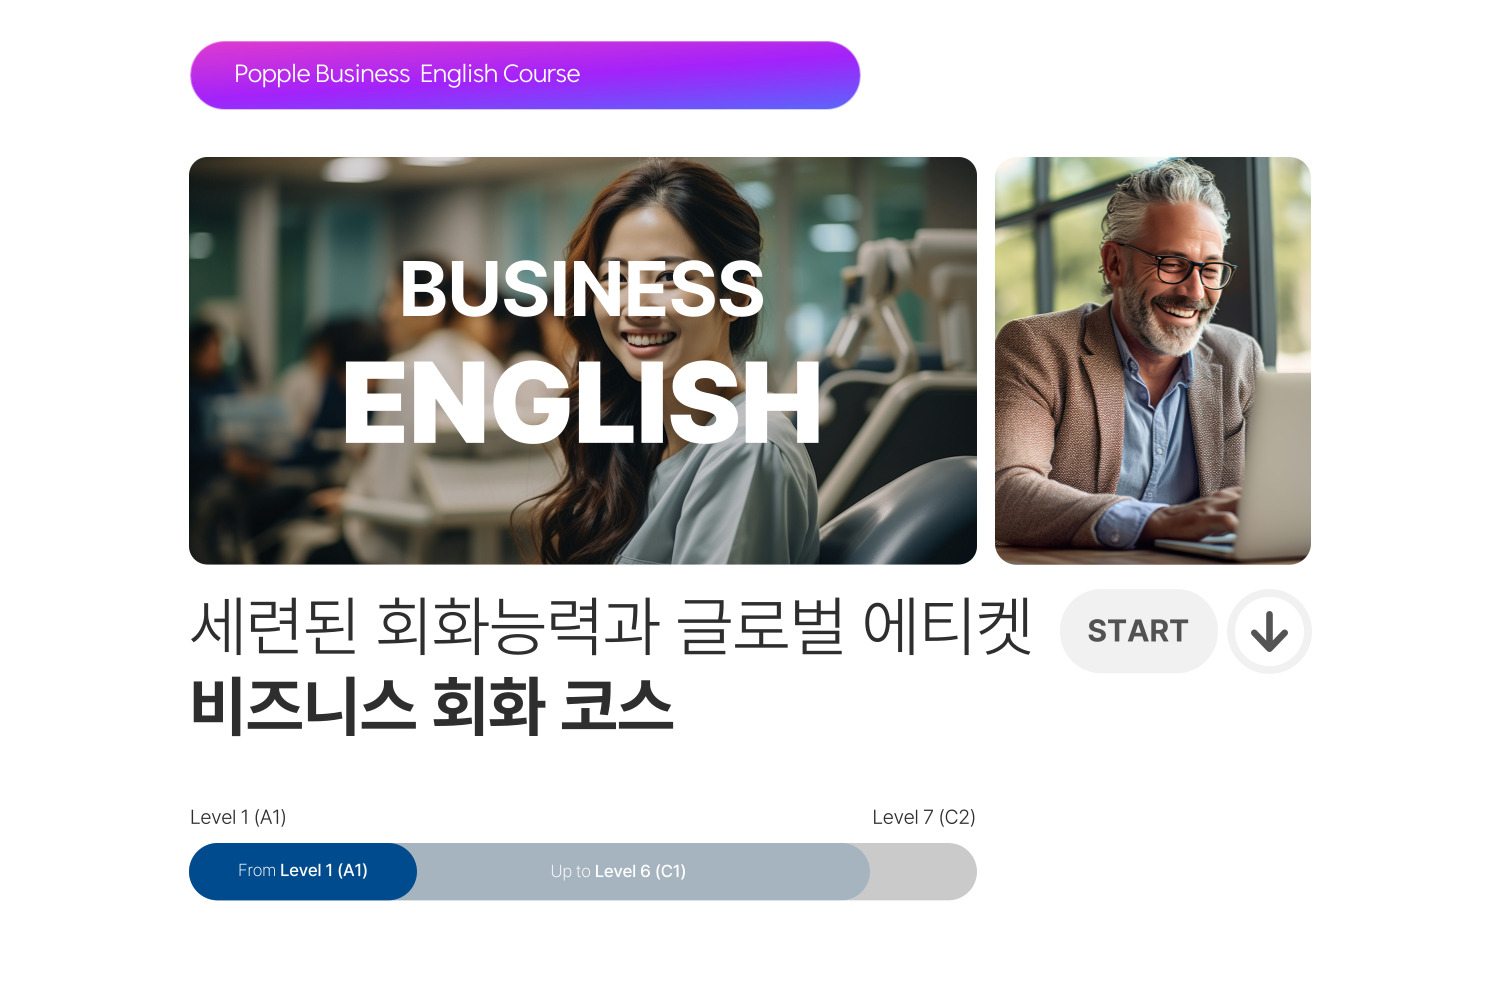Click the START button

[1138, 631]
